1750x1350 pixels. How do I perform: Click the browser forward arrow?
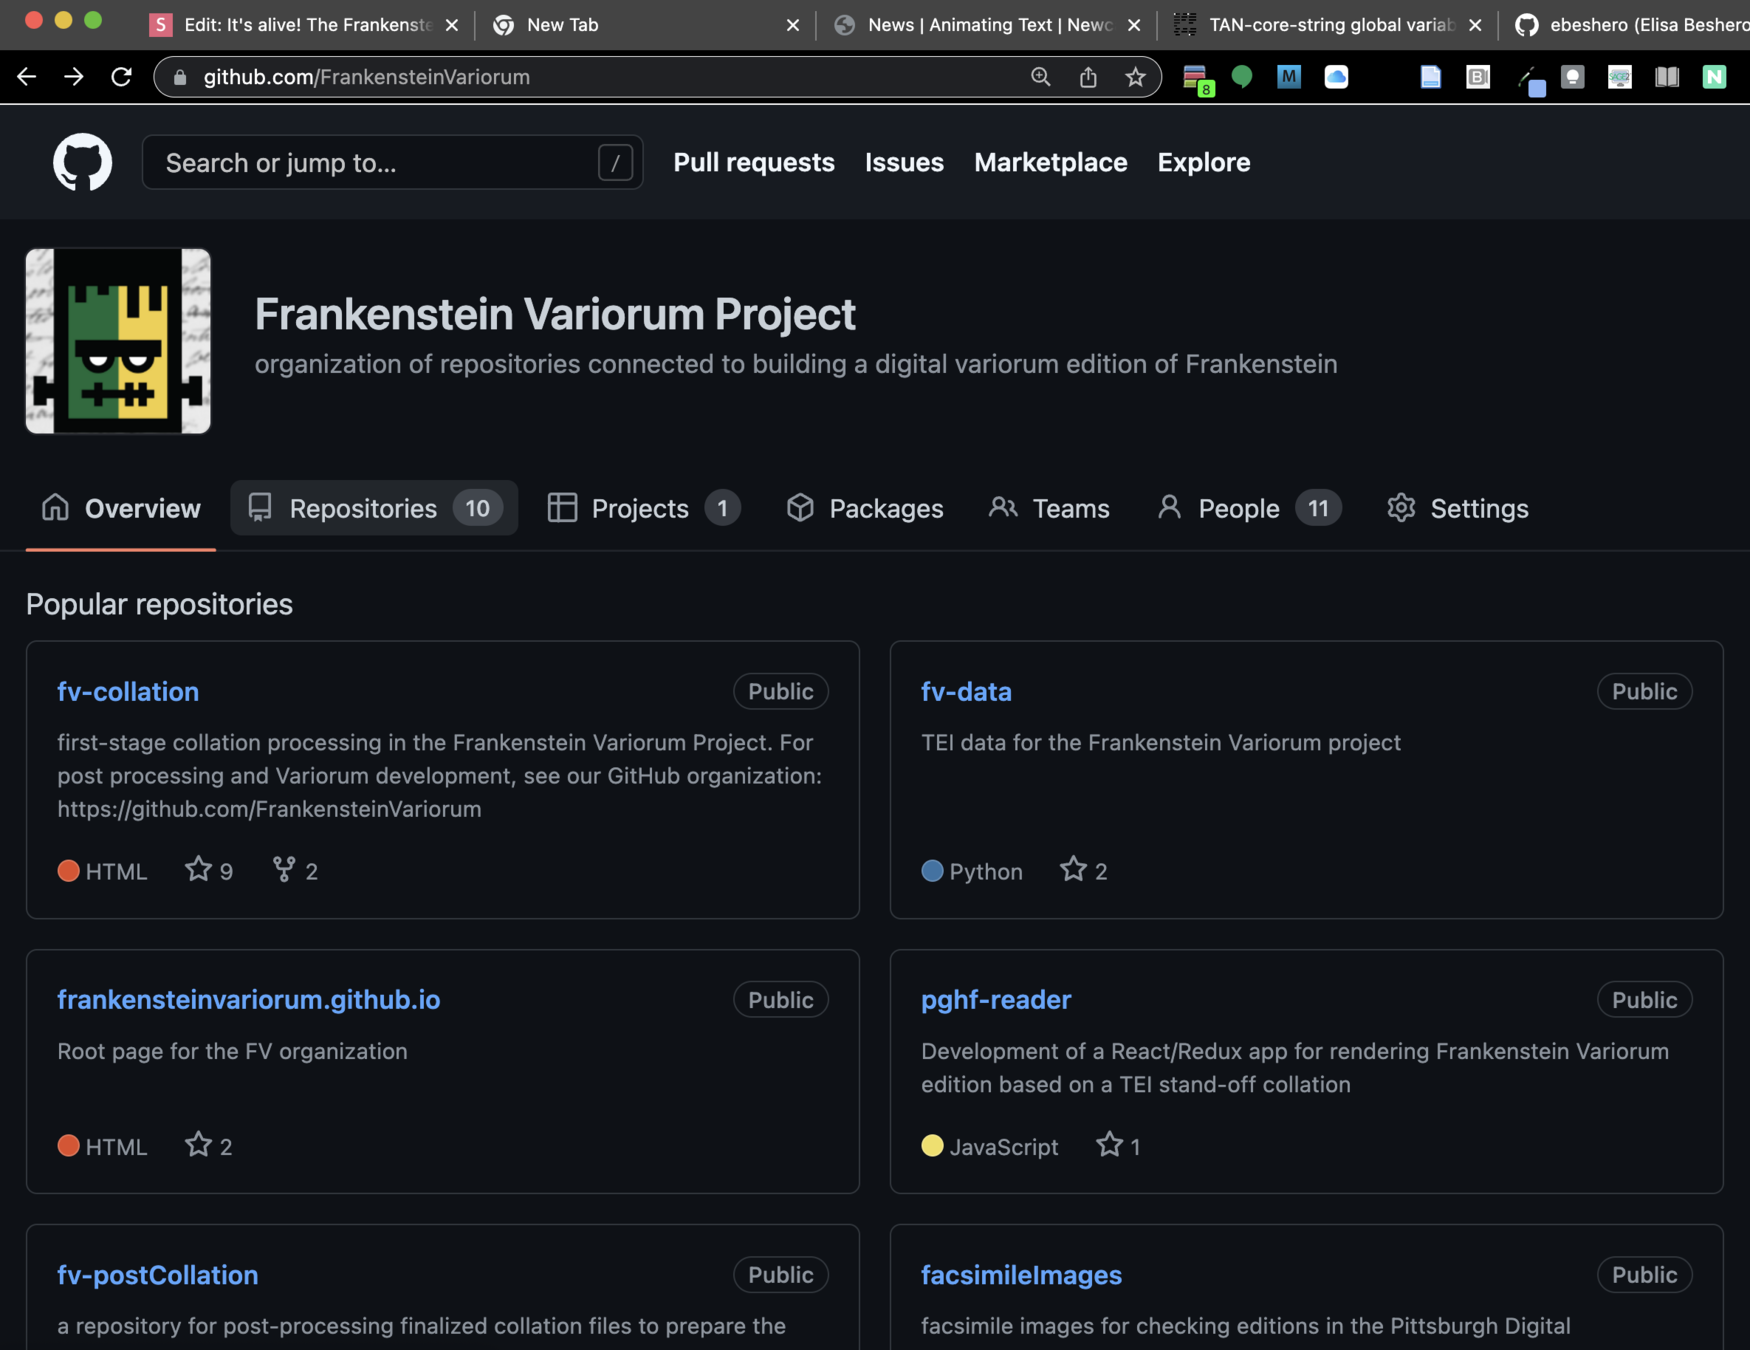[74, 77]
